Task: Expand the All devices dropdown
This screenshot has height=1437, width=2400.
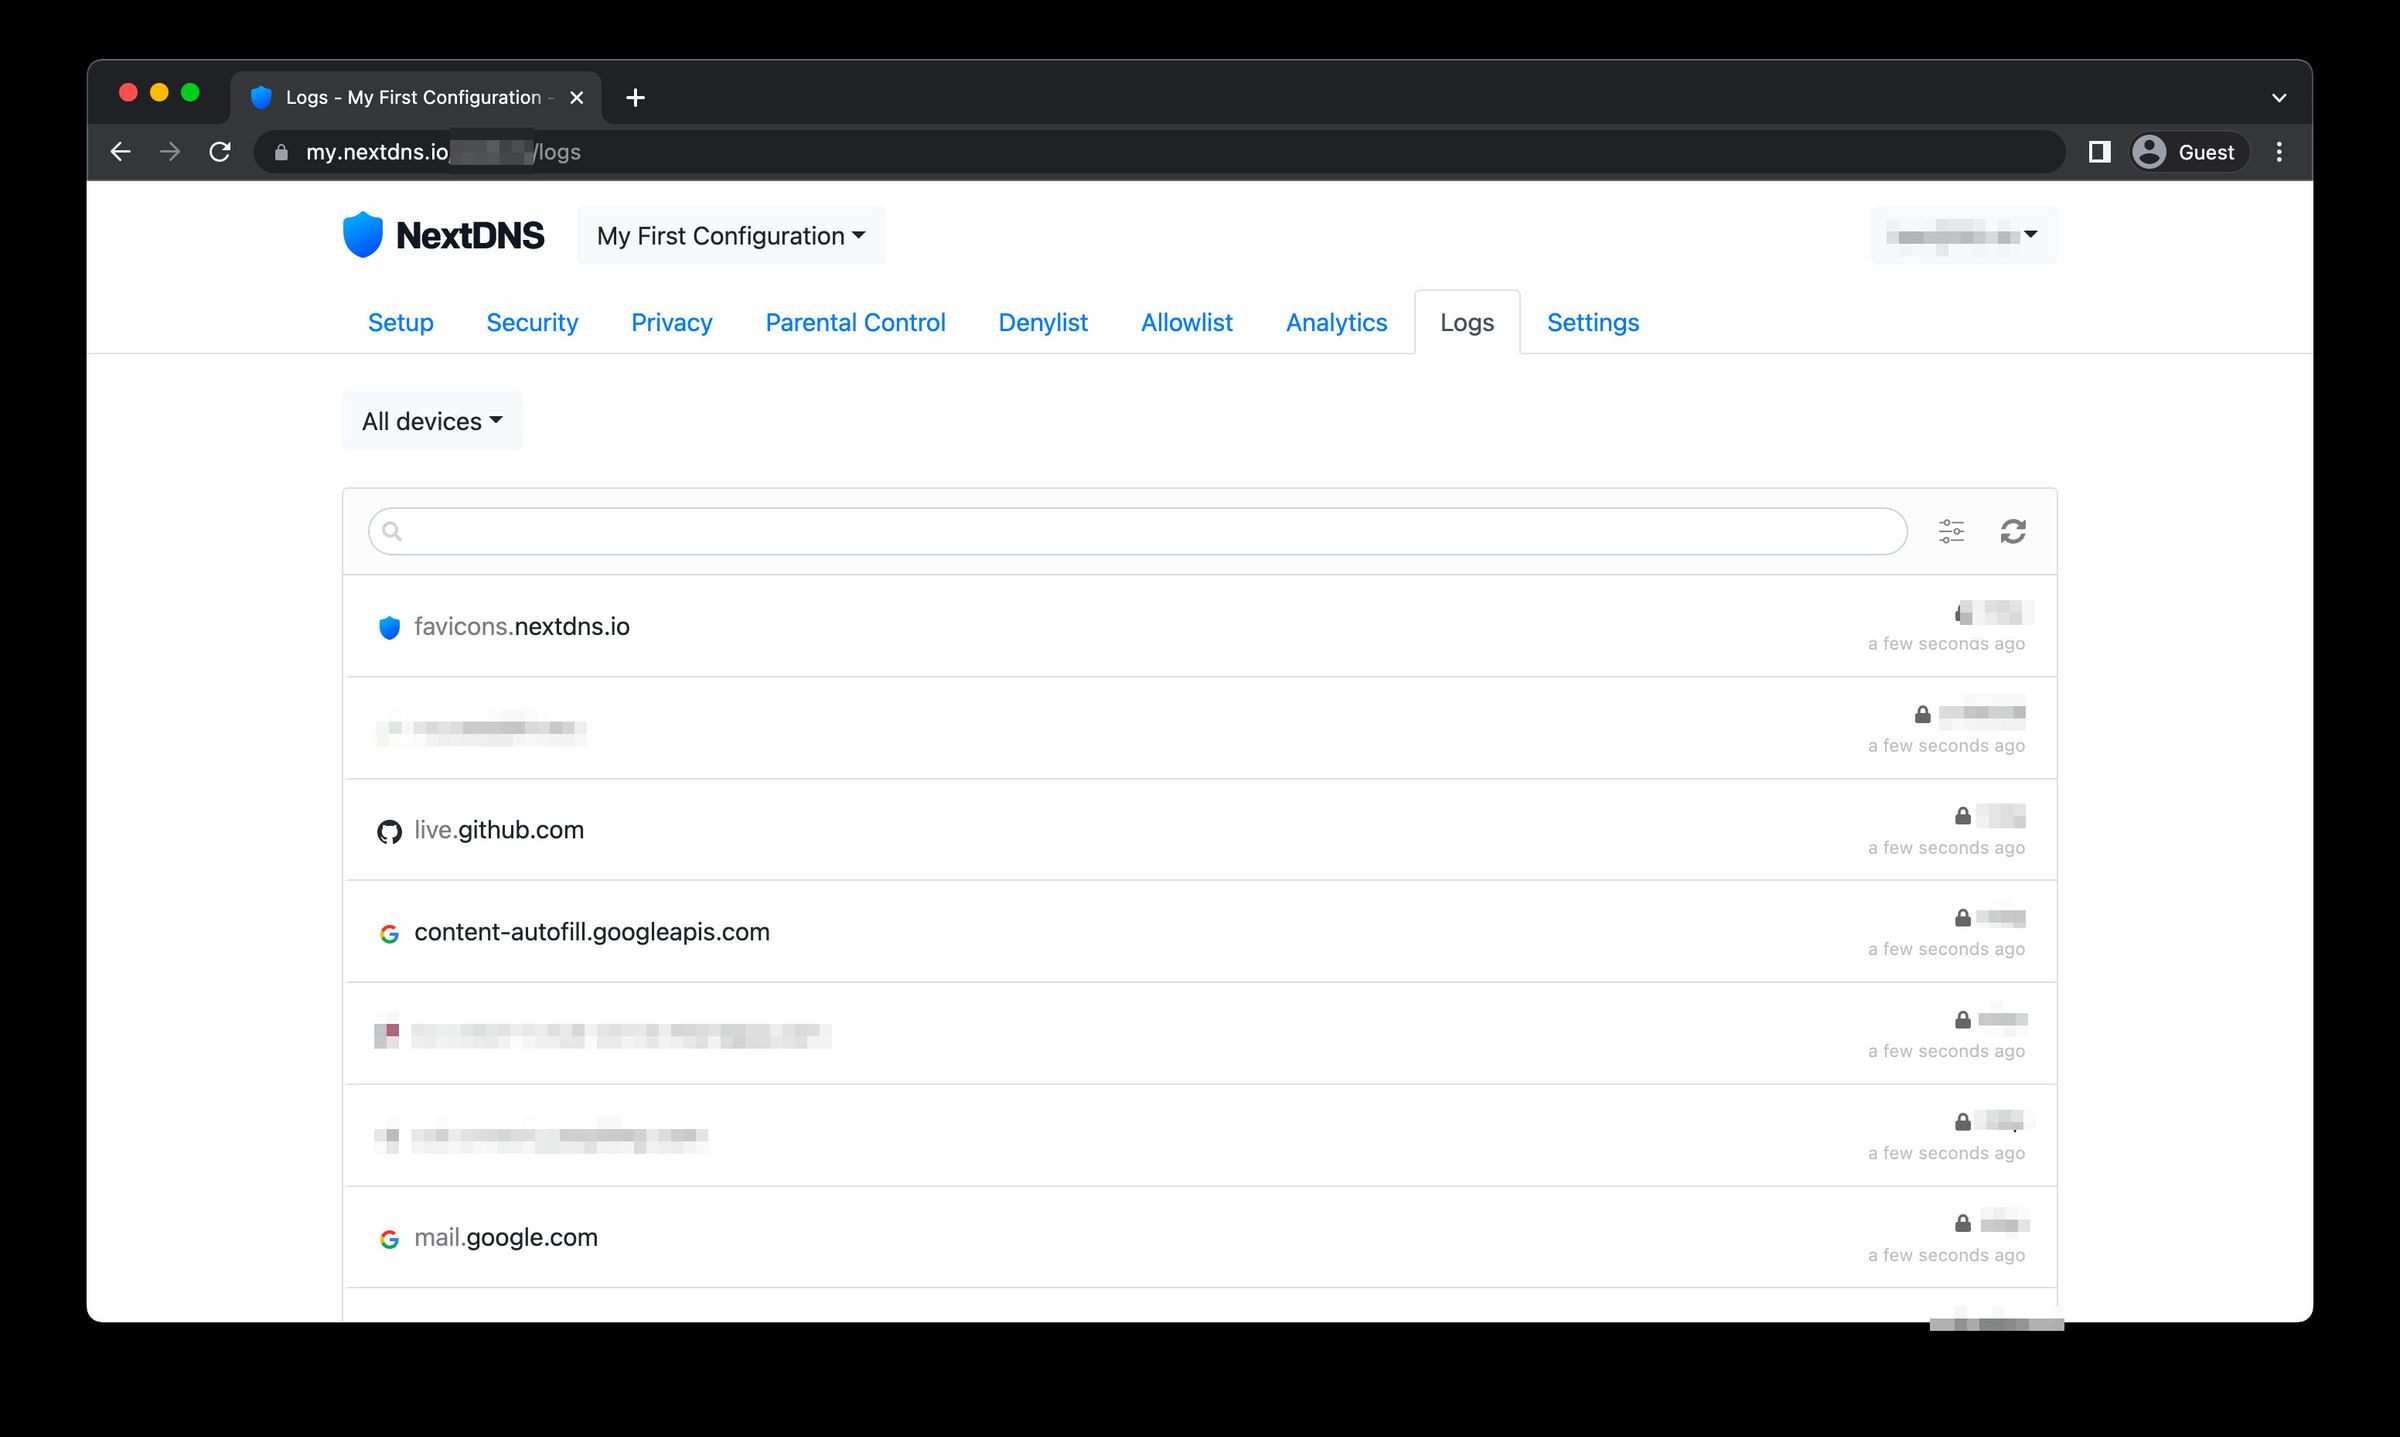Action: [x=434, y=421]
